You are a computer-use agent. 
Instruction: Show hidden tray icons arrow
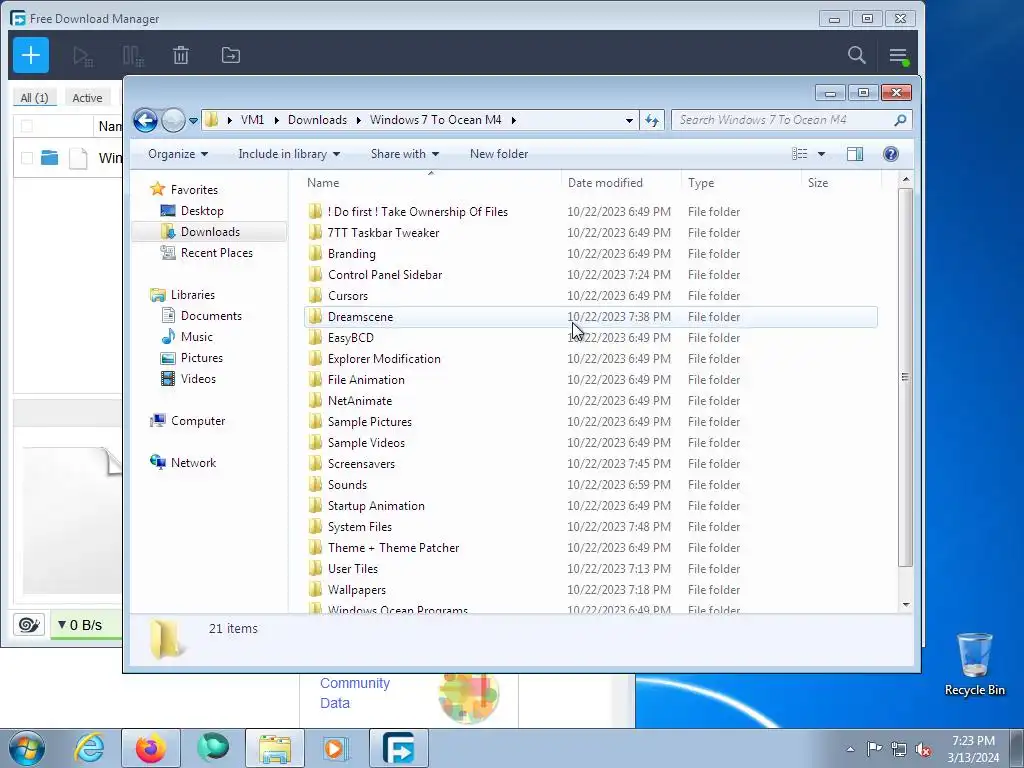click(x=850, y=749)
